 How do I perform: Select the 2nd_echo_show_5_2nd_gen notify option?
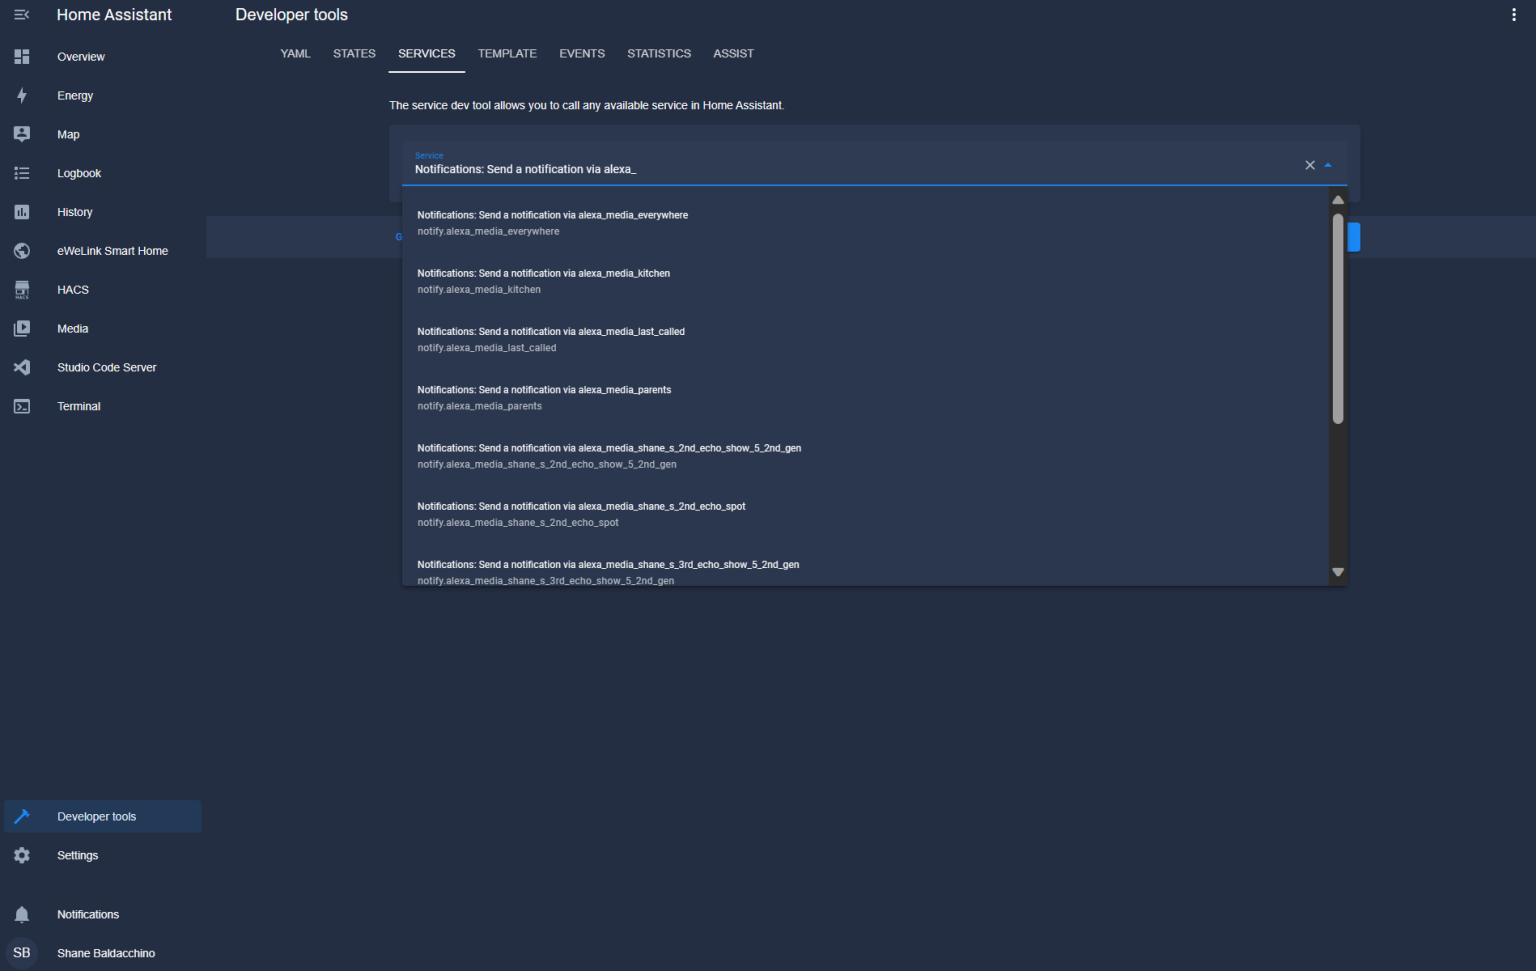click(865, 456)
